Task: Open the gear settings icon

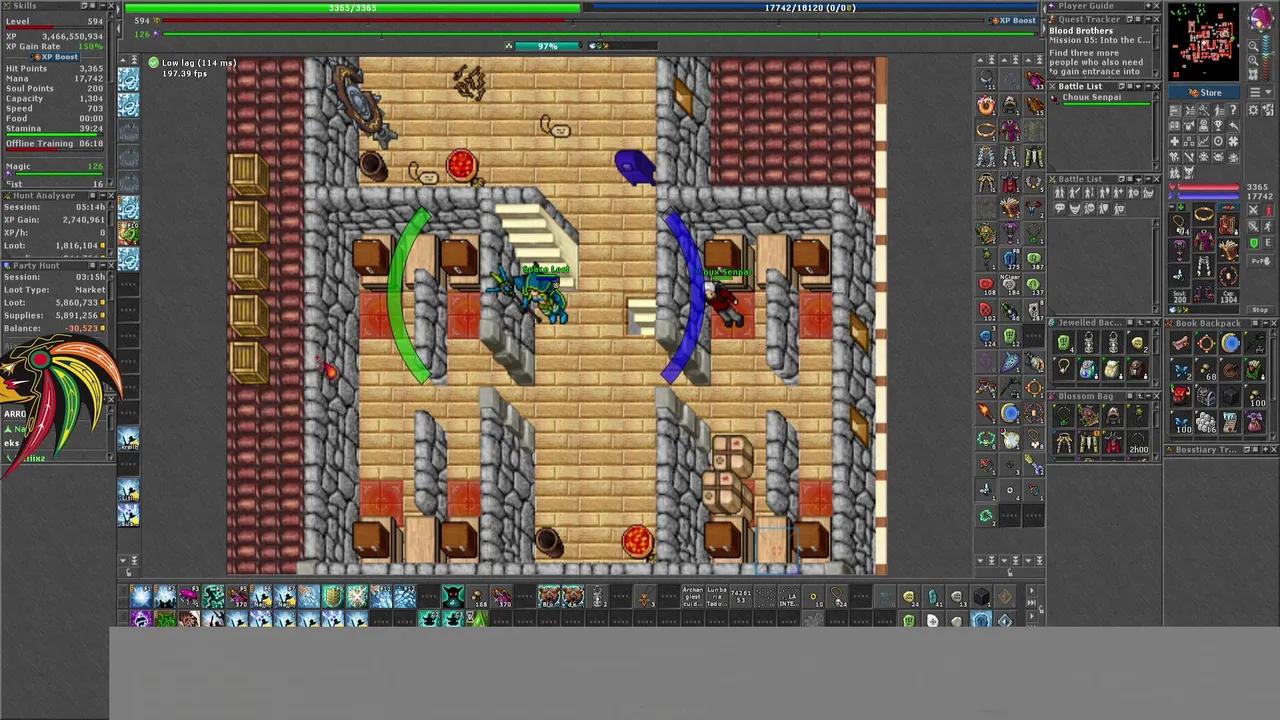Action: pyautogui.click(x=1253, y=109)
